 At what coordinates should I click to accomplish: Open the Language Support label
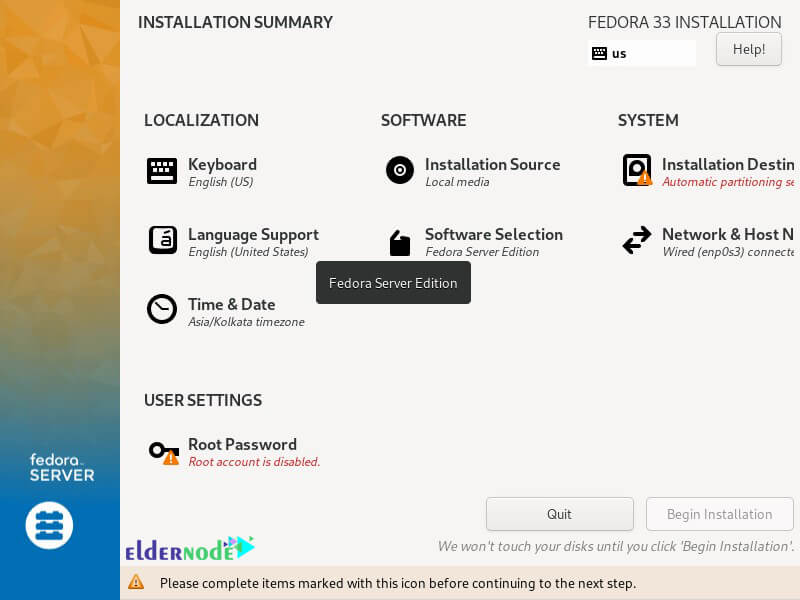pyautogui.click(x=253, y=235)
